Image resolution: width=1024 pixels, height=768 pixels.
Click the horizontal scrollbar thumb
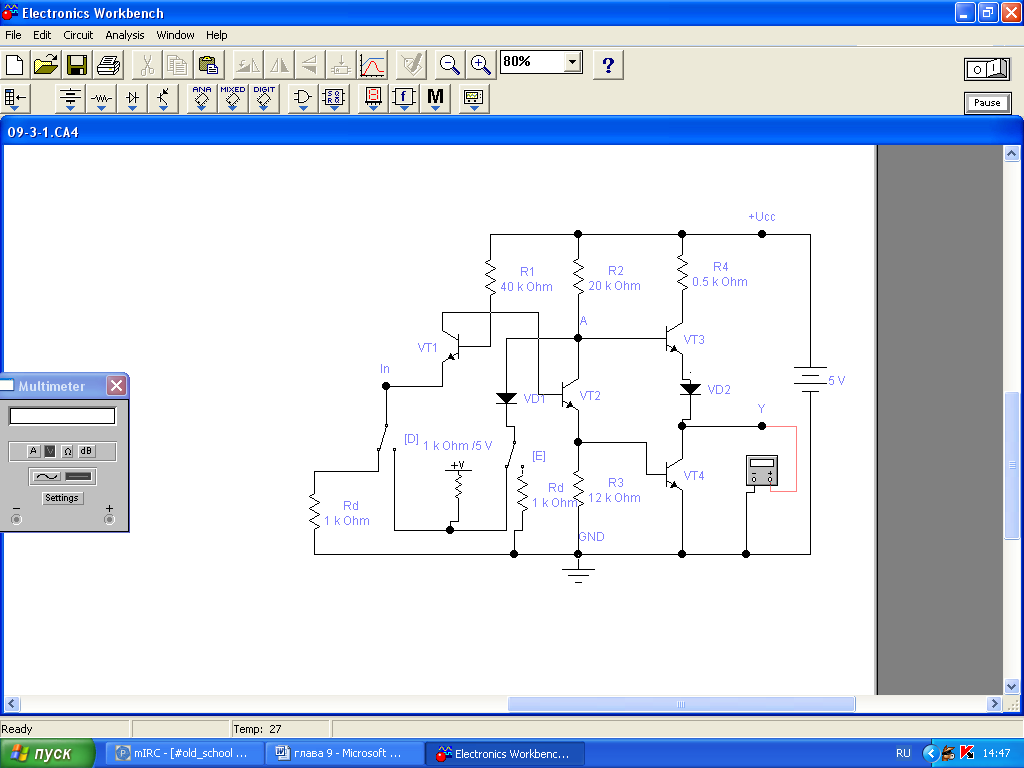pos(681,704)
